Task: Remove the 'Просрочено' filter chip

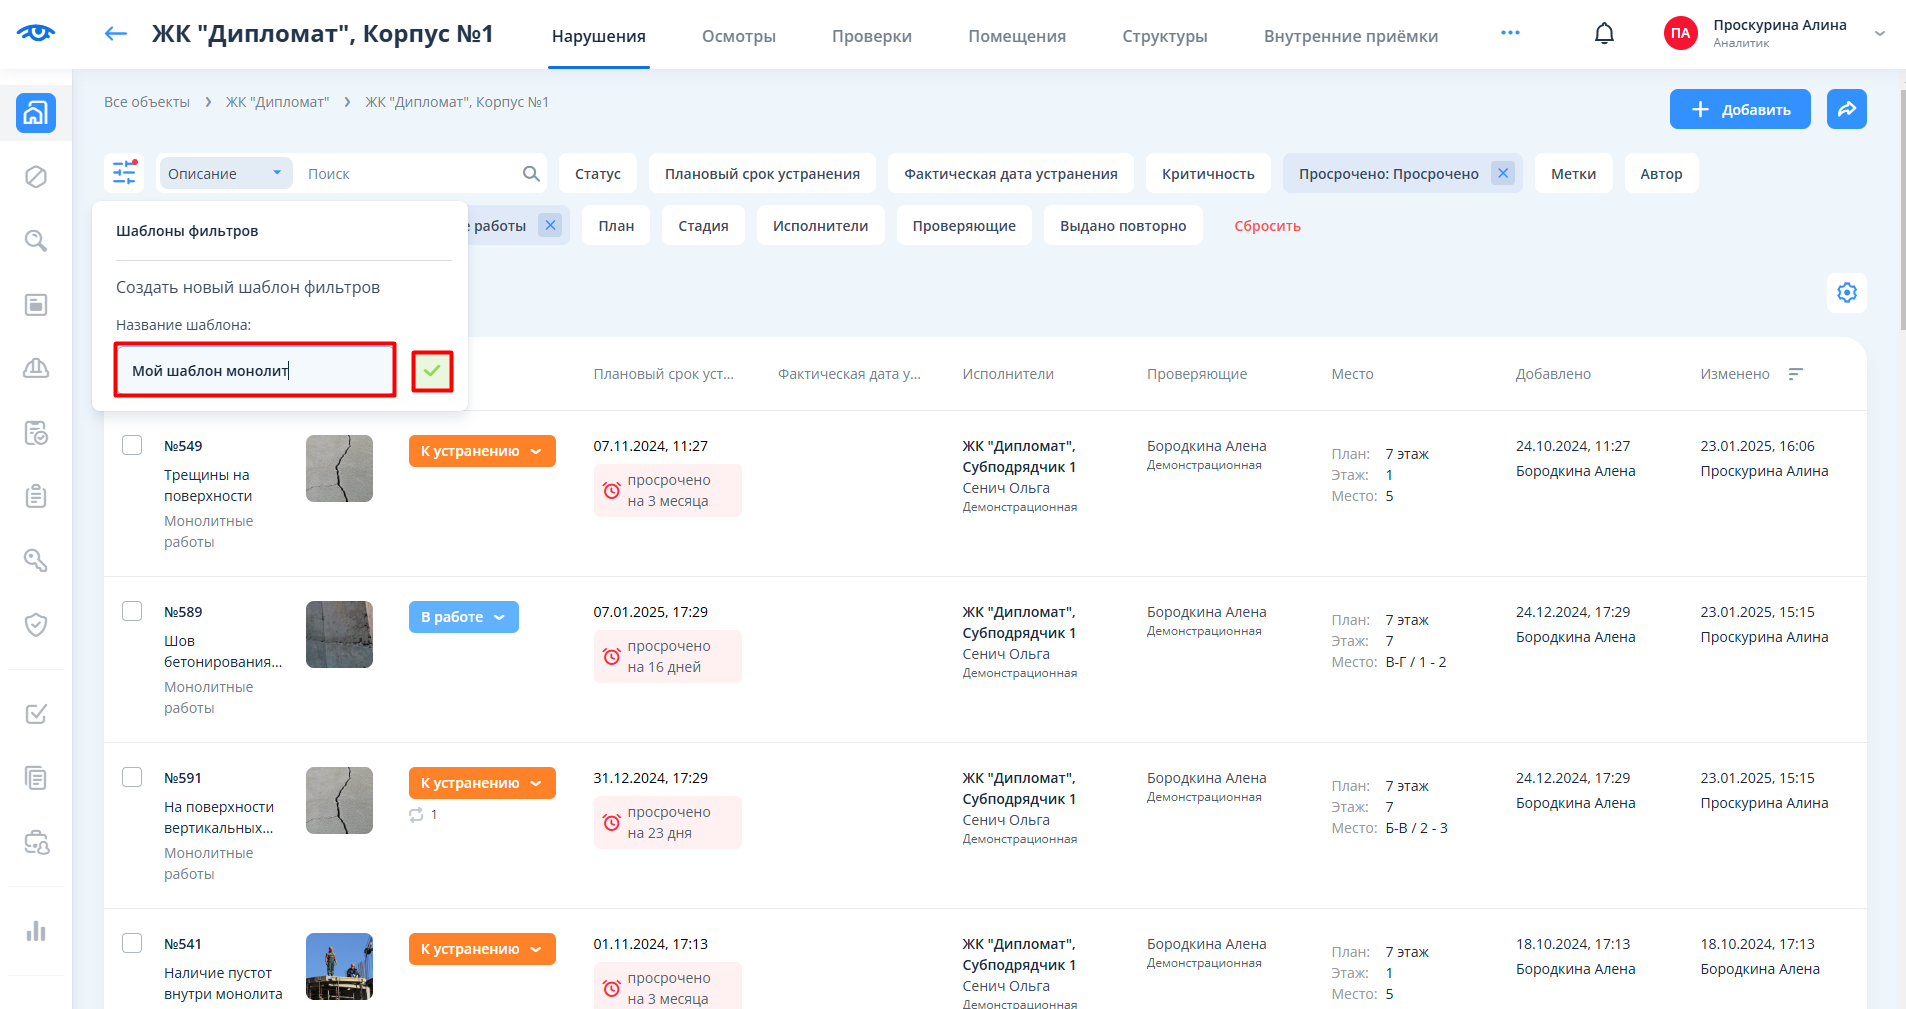Action: click(x=1502, y=173)
